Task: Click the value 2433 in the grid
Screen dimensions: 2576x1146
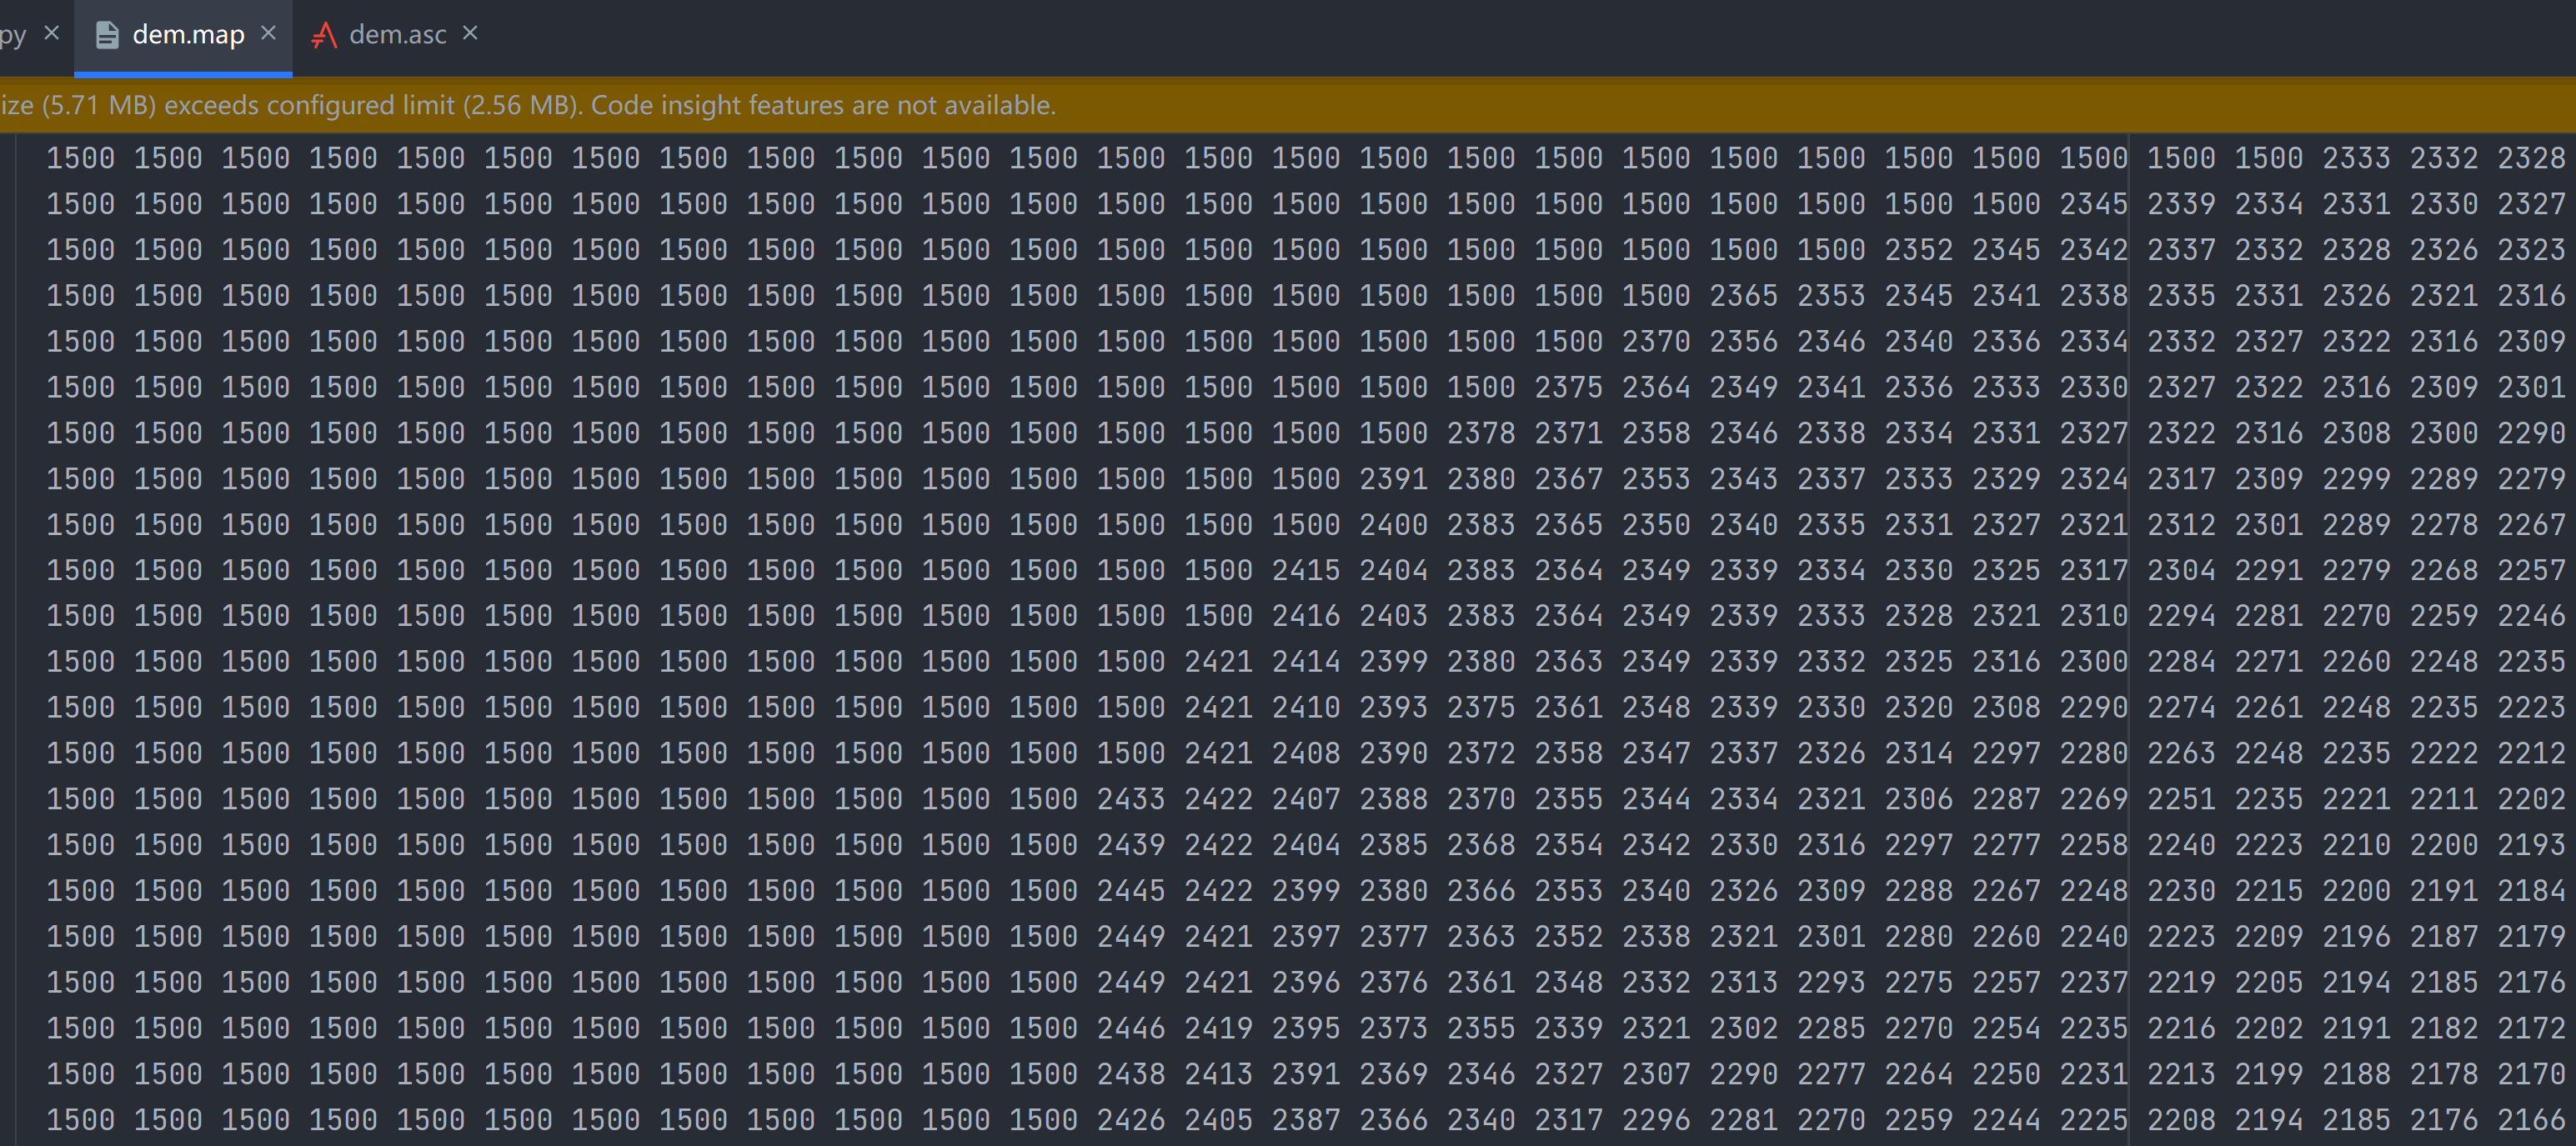Action: tap(1130, 799)
